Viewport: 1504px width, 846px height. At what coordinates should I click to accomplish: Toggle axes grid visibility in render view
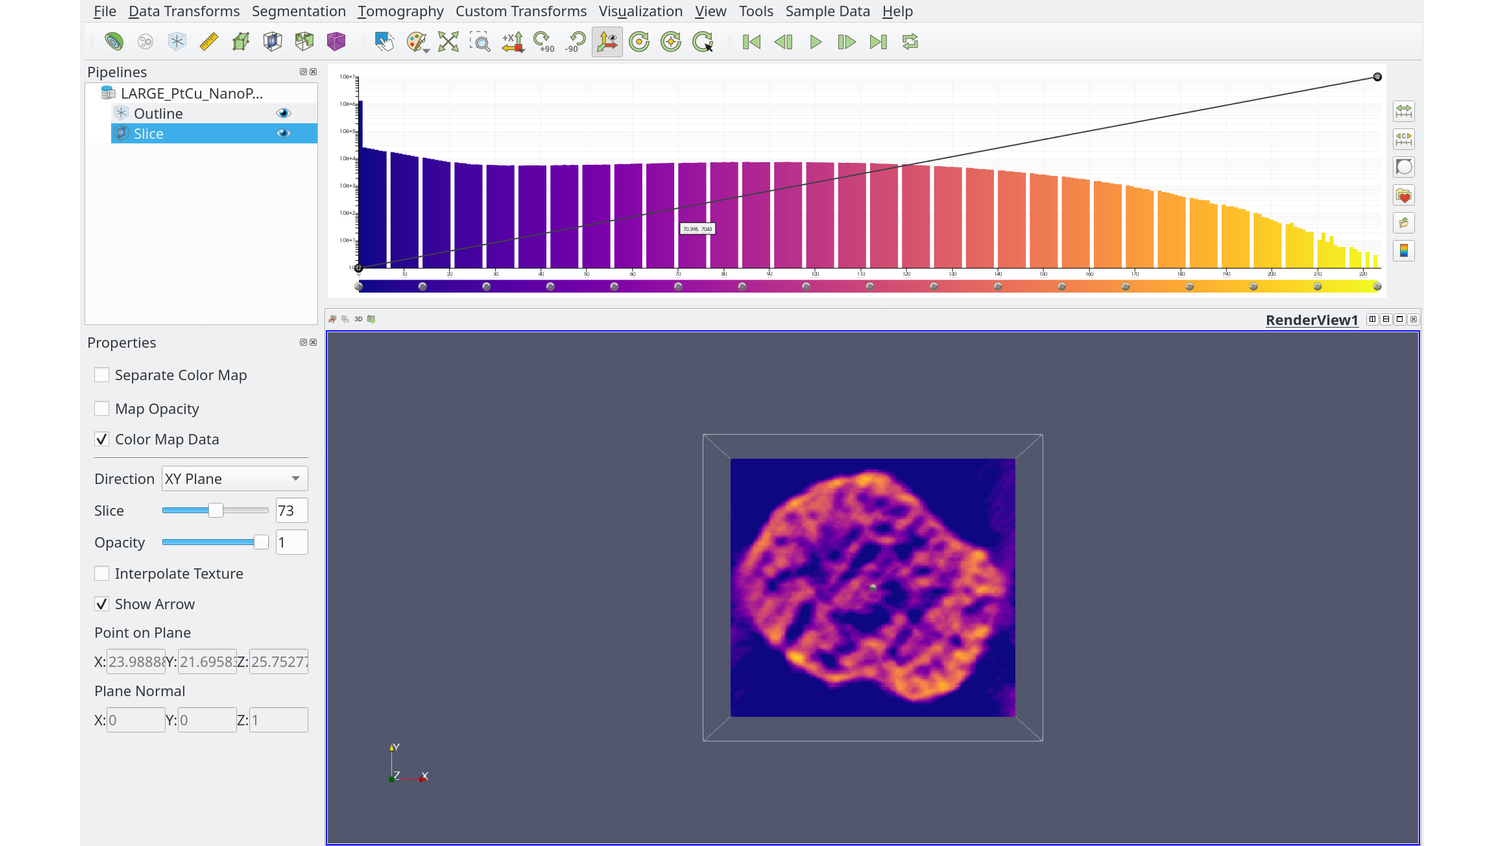(x=607, y=41)
